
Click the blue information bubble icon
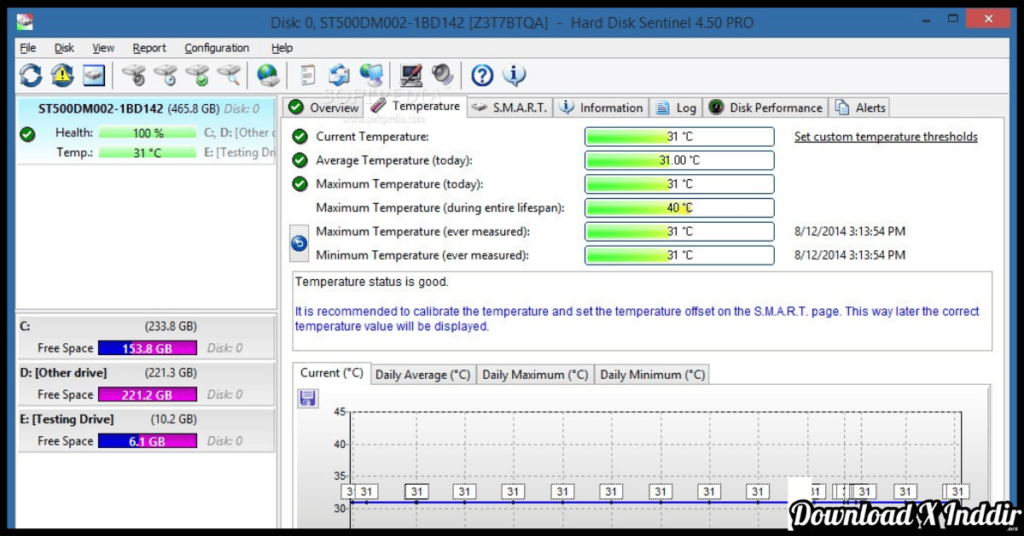point(514,75)
